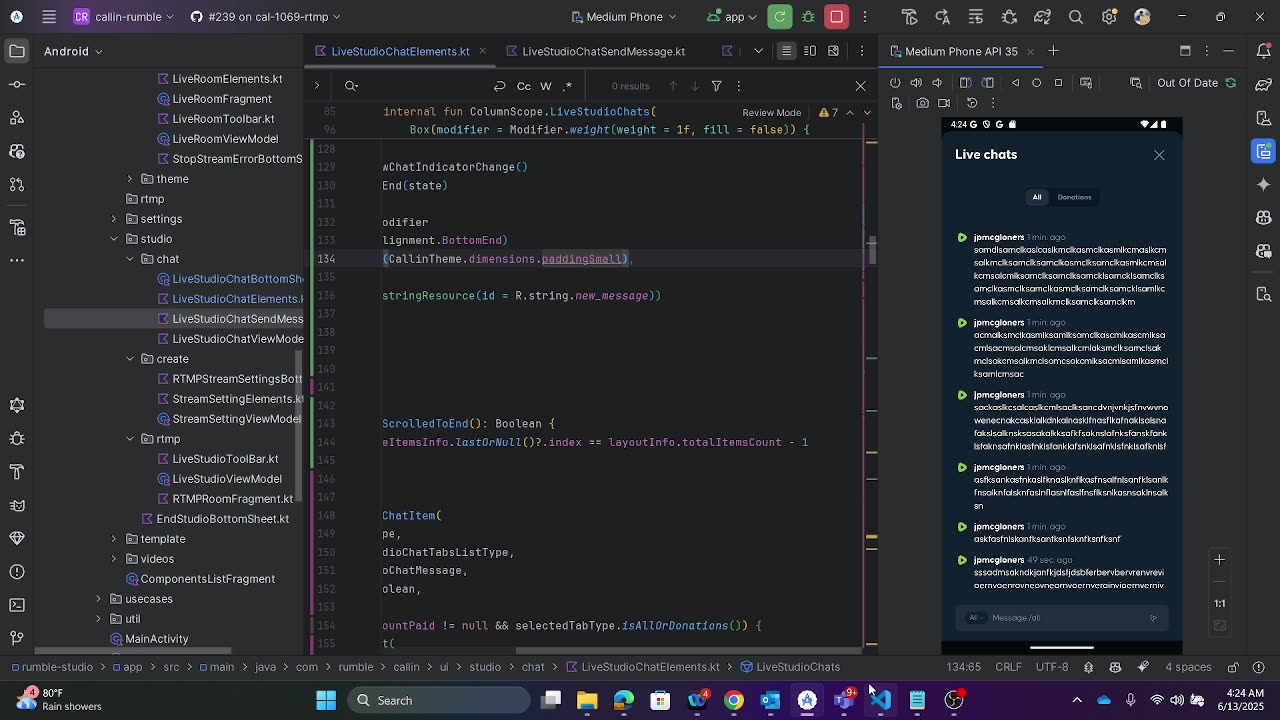
Task: Collapse the chat folder in project tree
Action: [x=130, y=259]
